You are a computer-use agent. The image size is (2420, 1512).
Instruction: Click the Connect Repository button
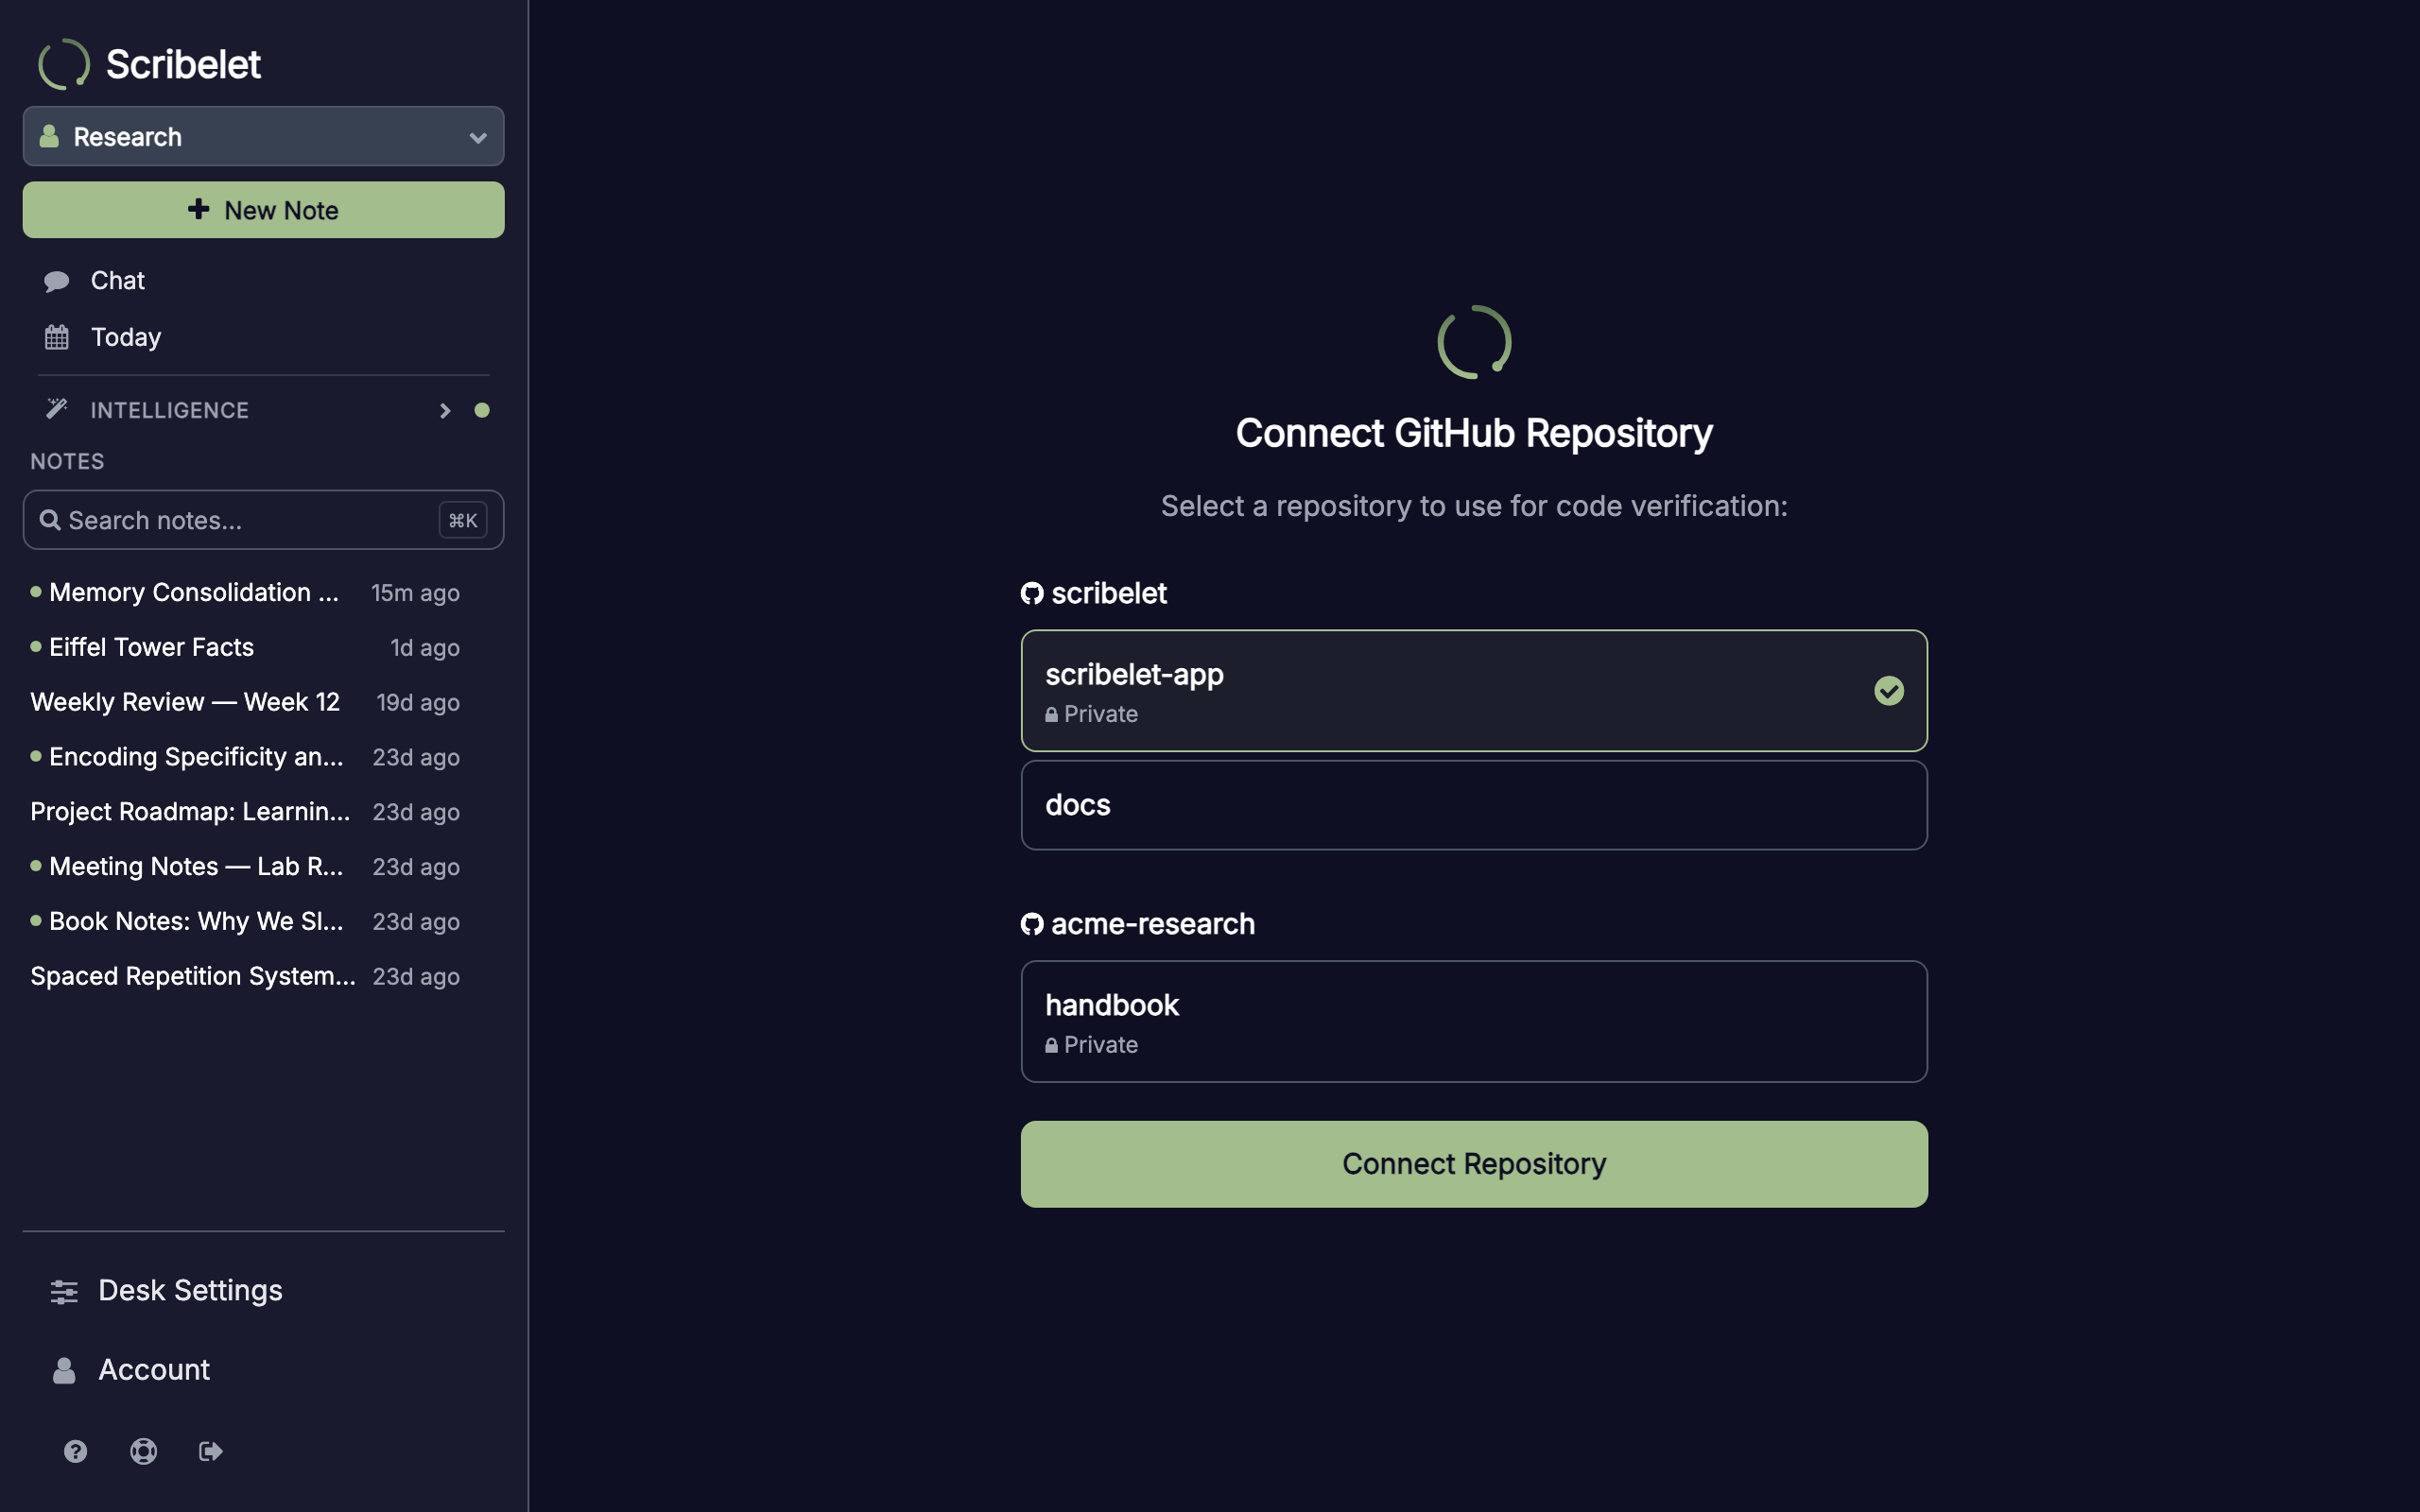click(1474, 1164)
